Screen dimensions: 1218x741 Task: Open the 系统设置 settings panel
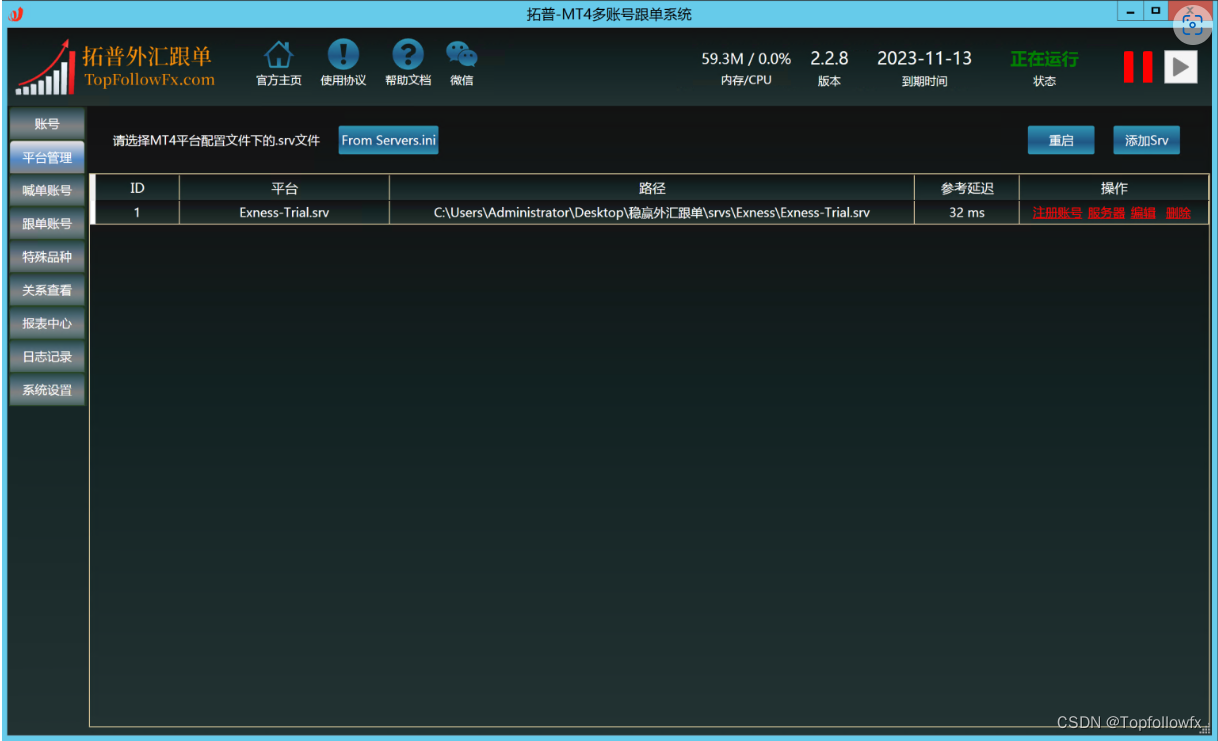click(x=46, y=390)
